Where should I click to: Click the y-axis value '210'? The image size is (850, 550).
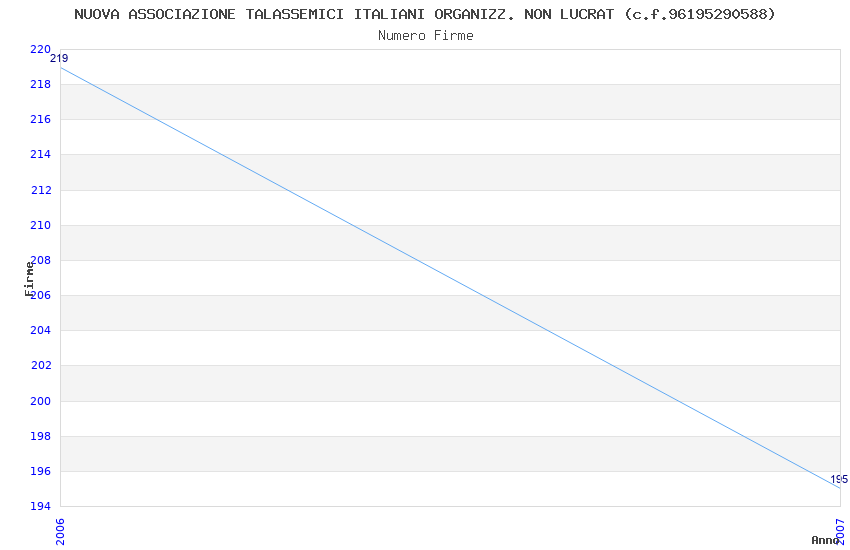40,225
